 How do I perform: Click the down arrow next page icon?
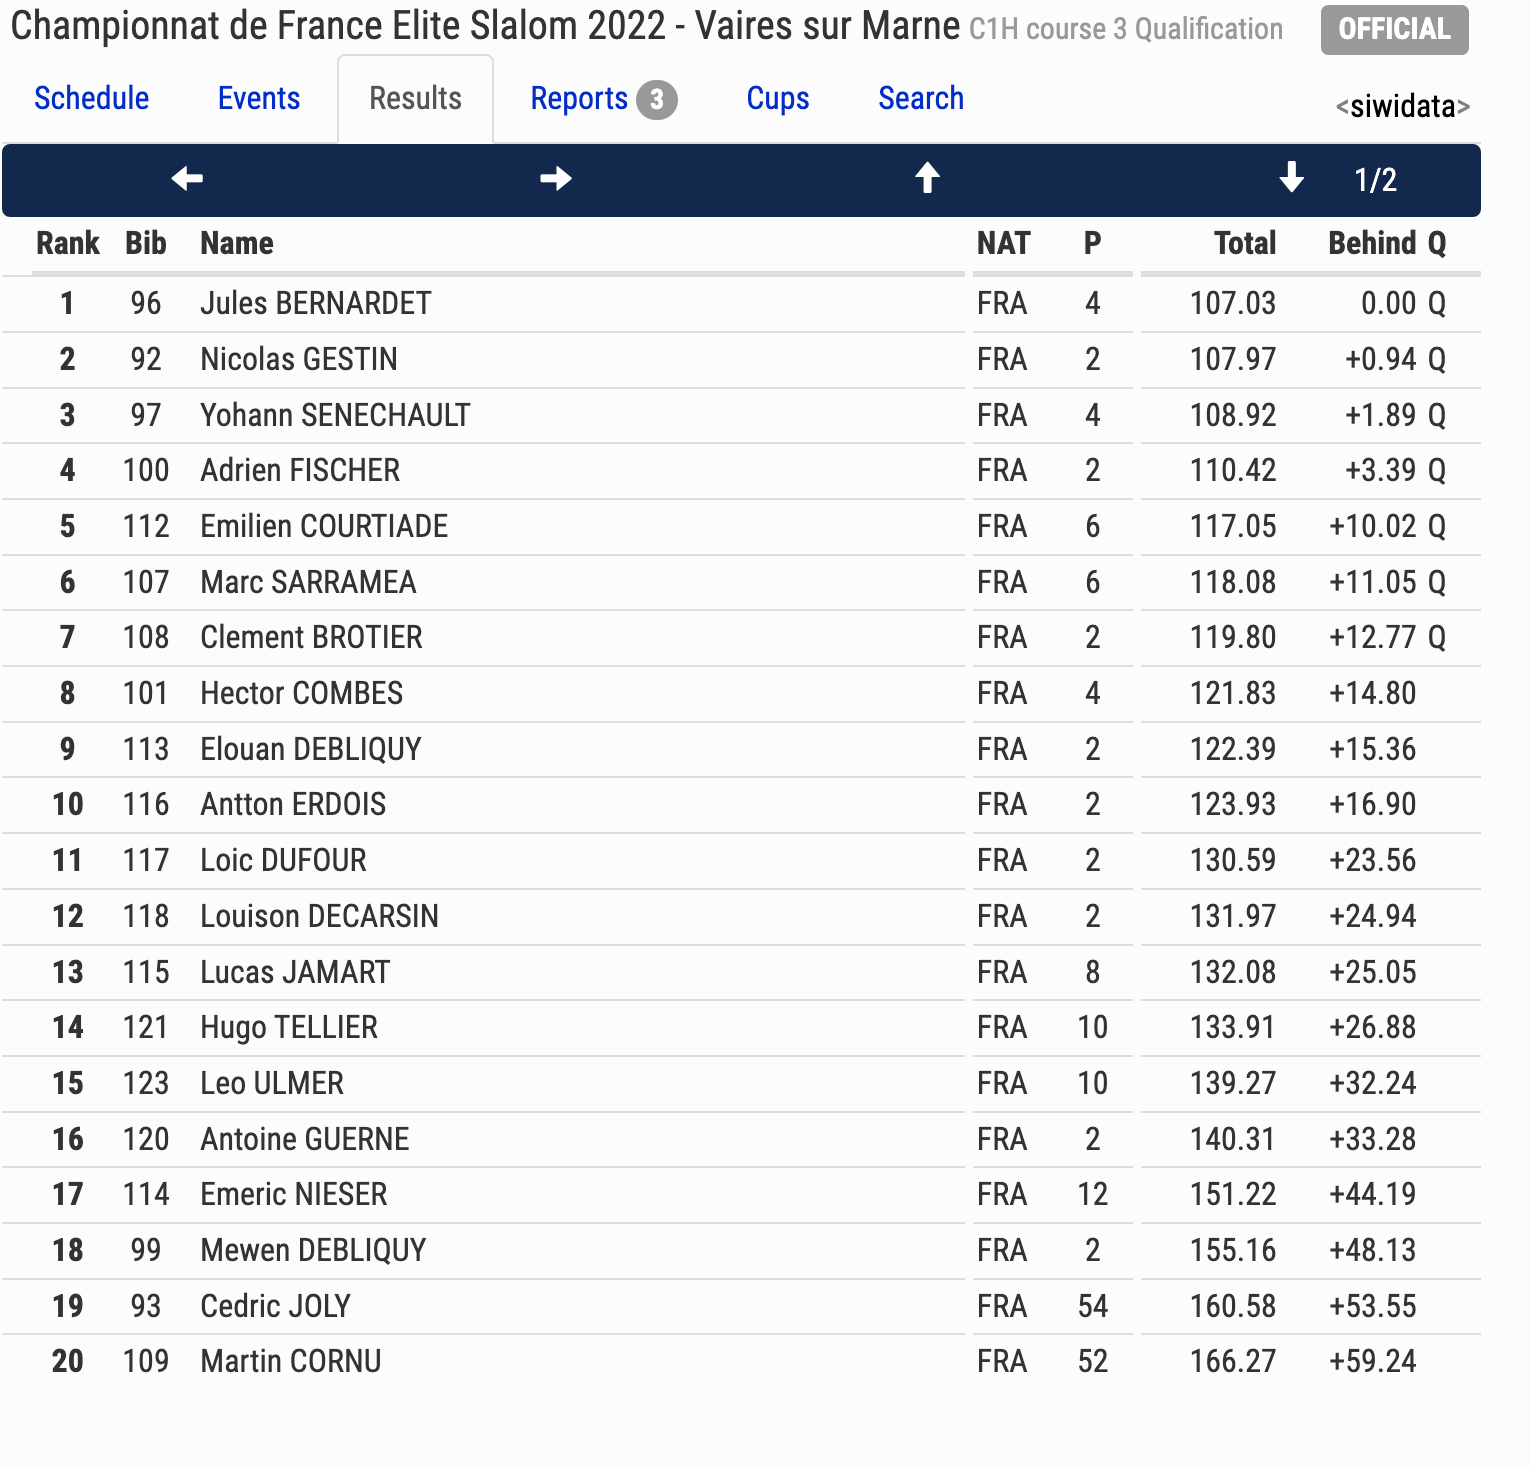pyautogui.click(x=1292, y=178)
